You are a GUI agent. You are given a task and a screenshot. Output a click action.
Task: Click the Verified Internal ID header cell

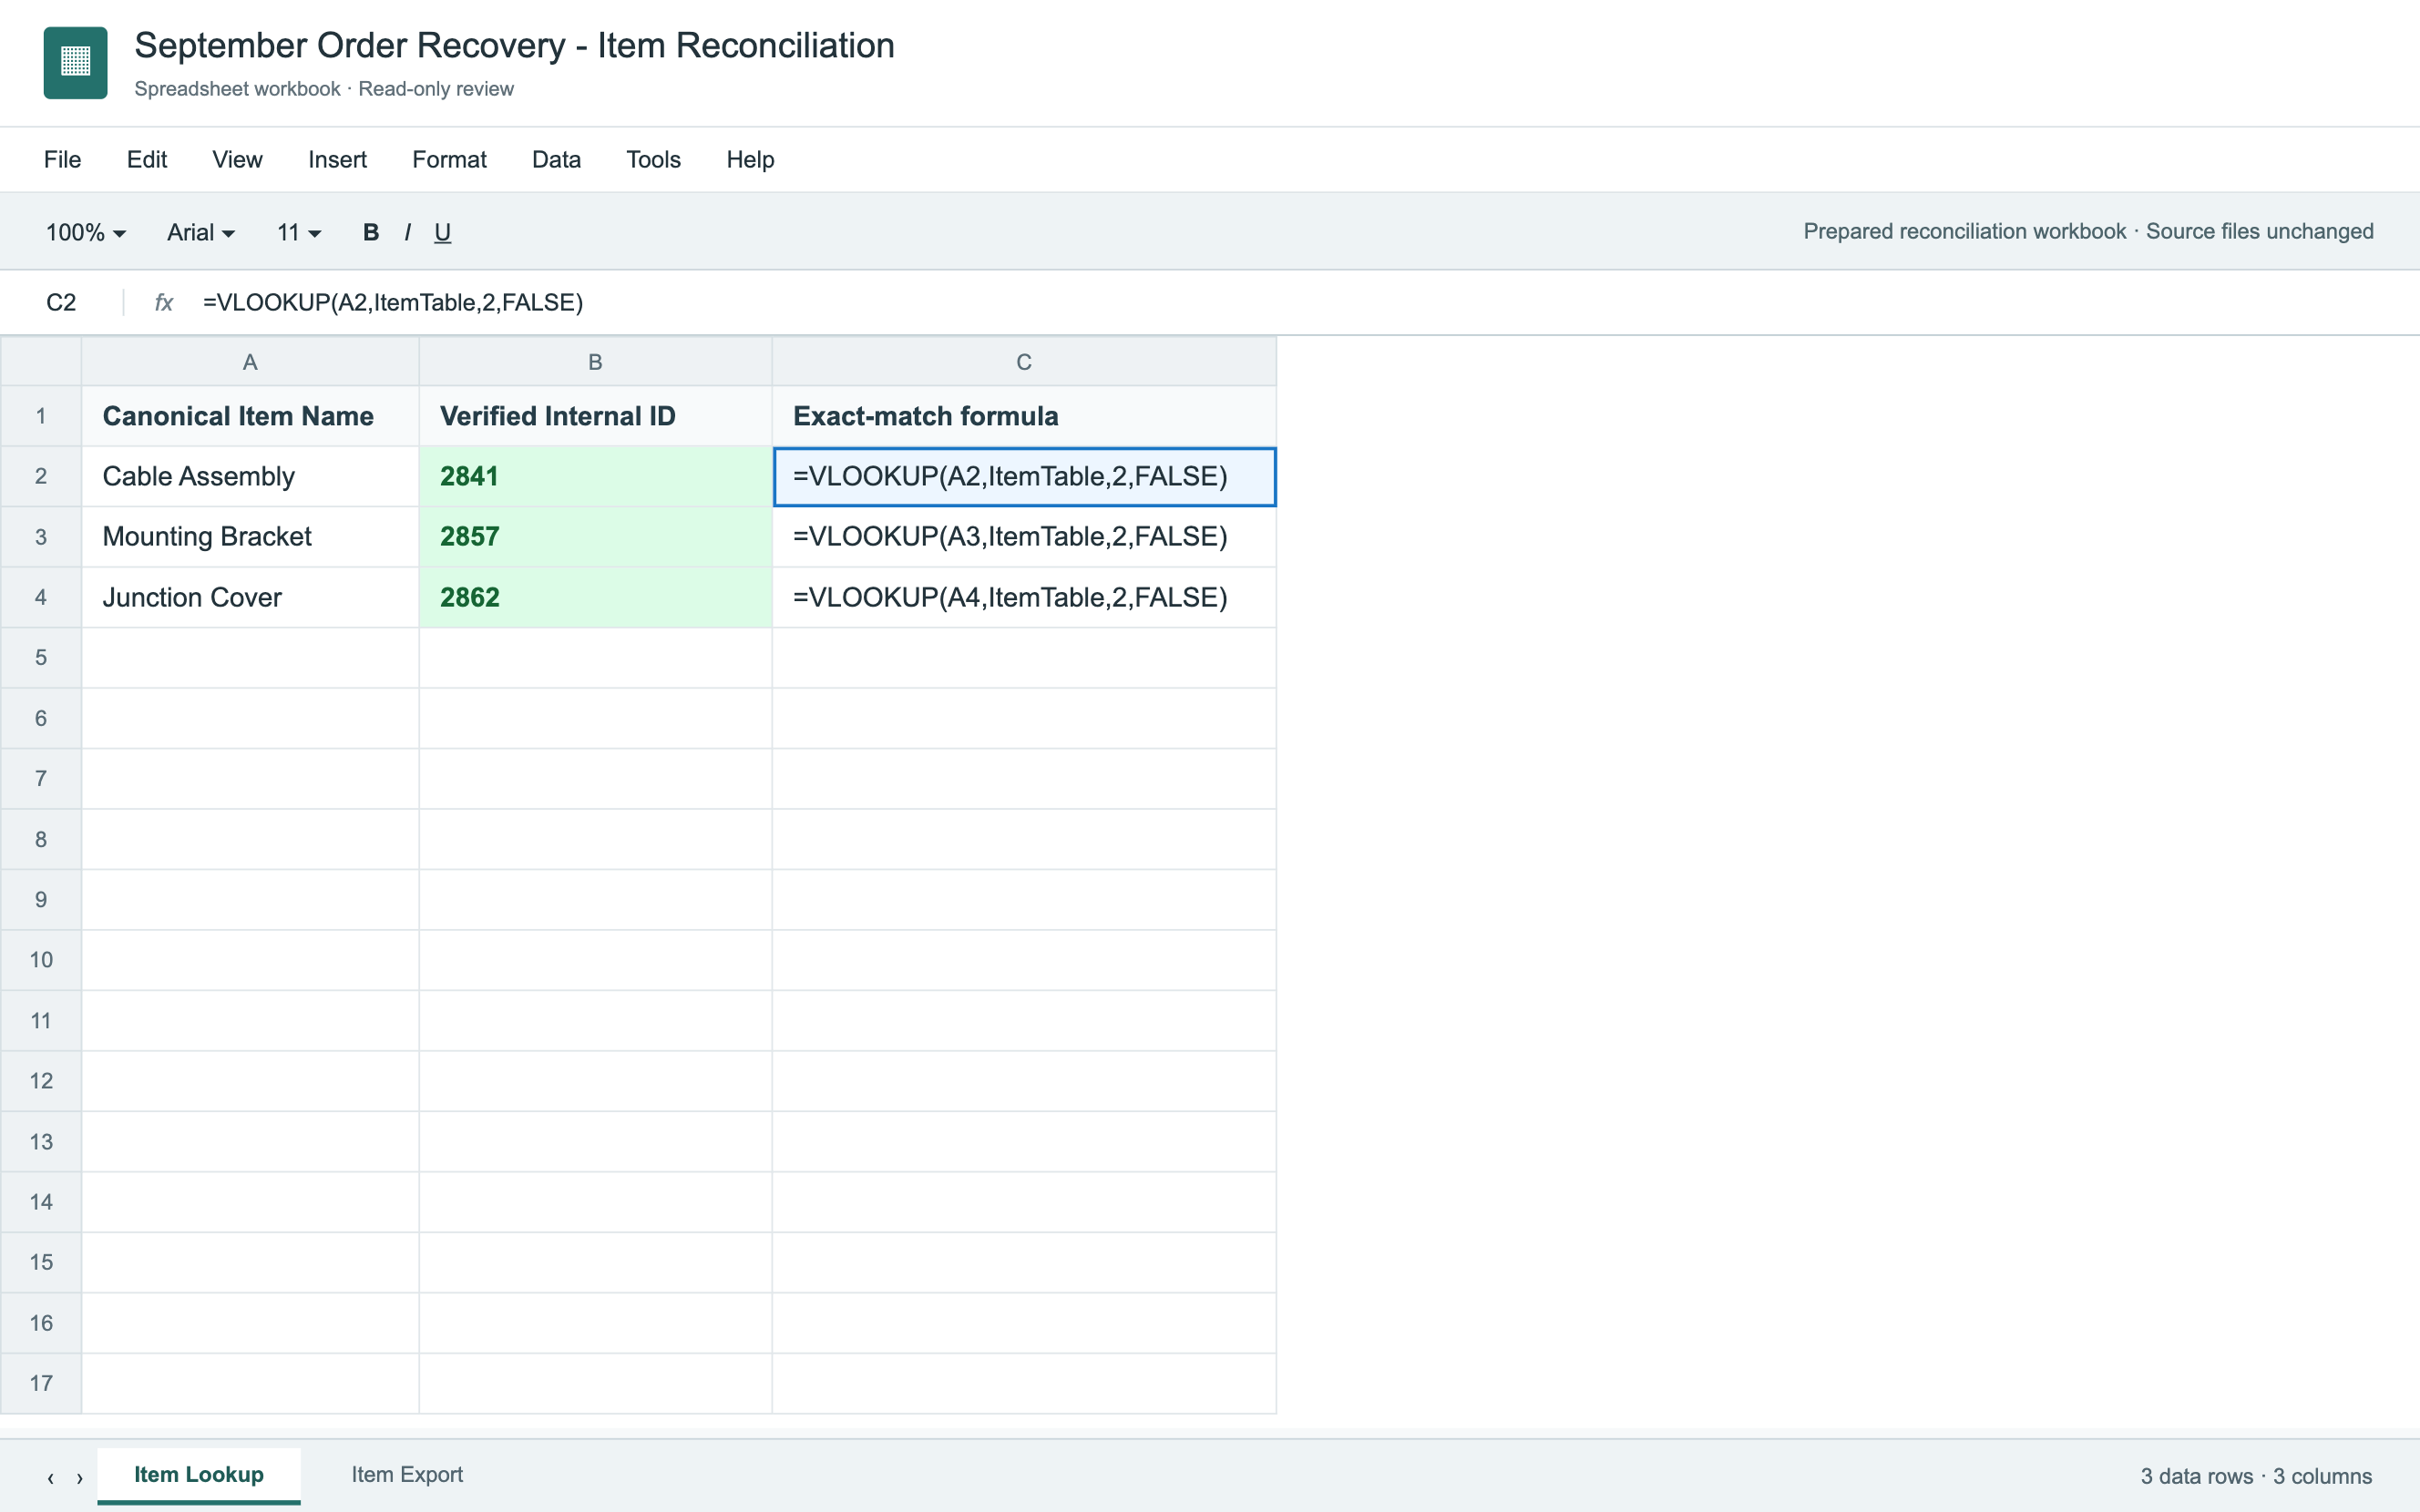point(595,416)
